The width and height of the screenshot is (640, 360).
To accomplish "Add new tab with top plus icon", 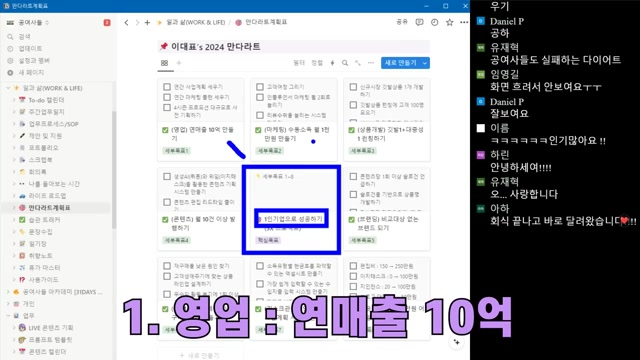I will [x=147, y=22].
